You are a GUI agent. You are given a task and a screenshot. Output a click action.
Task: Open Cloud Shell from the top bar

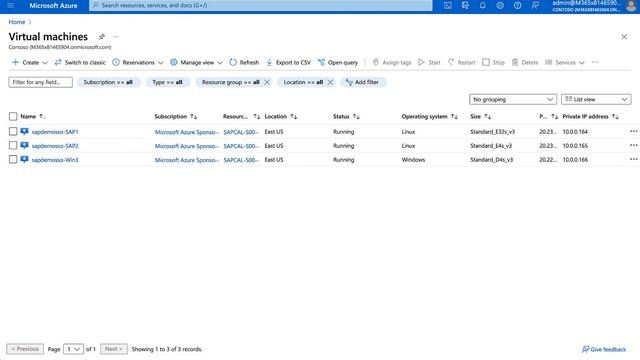[448, 5]
